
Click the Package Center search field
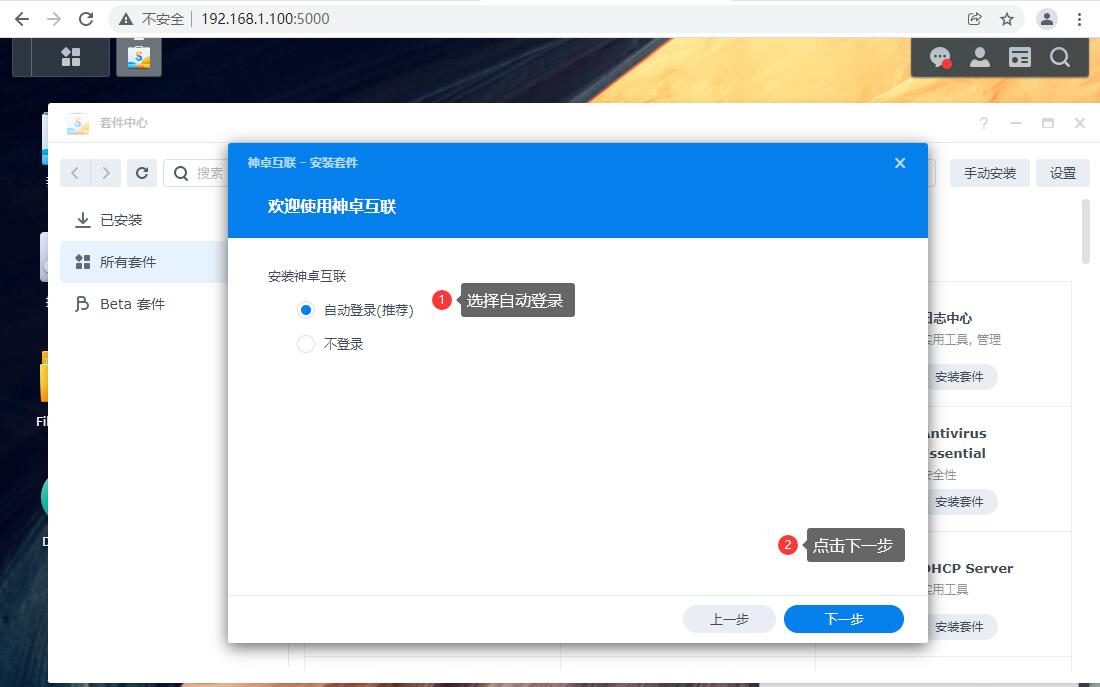pos(196,173)
